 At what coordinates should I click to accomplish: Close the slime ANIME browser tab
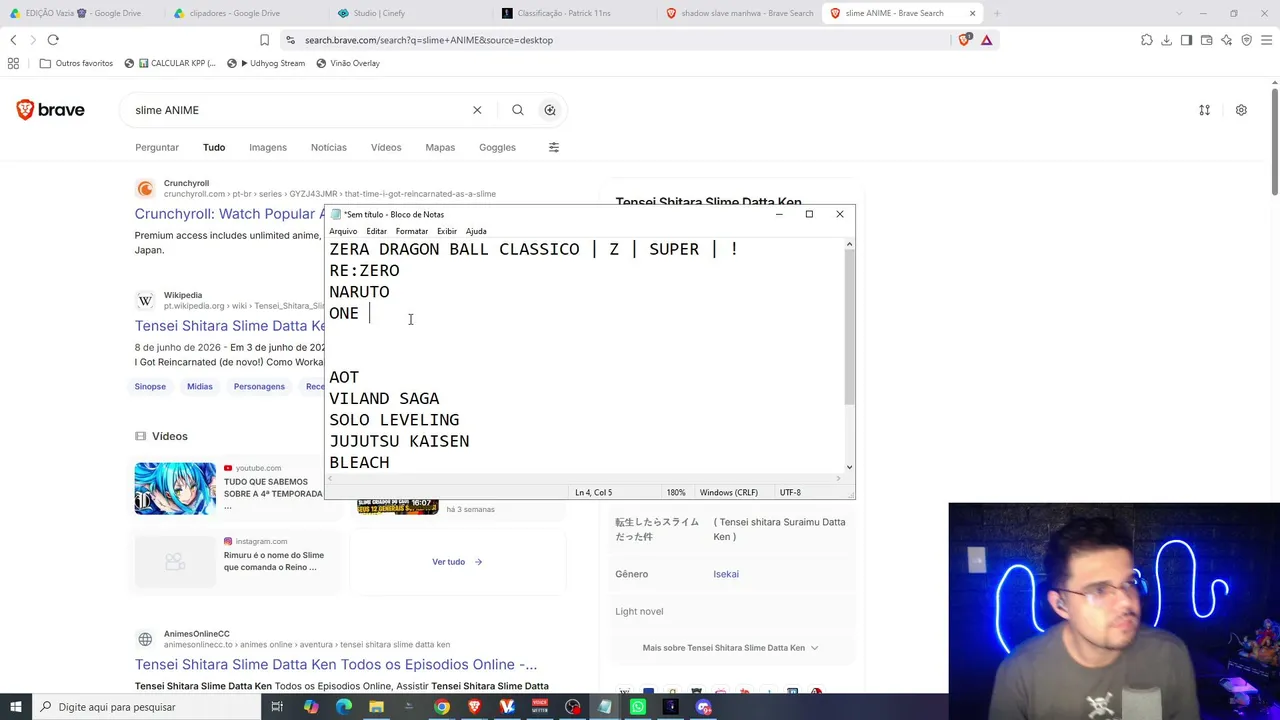point(972,13)
